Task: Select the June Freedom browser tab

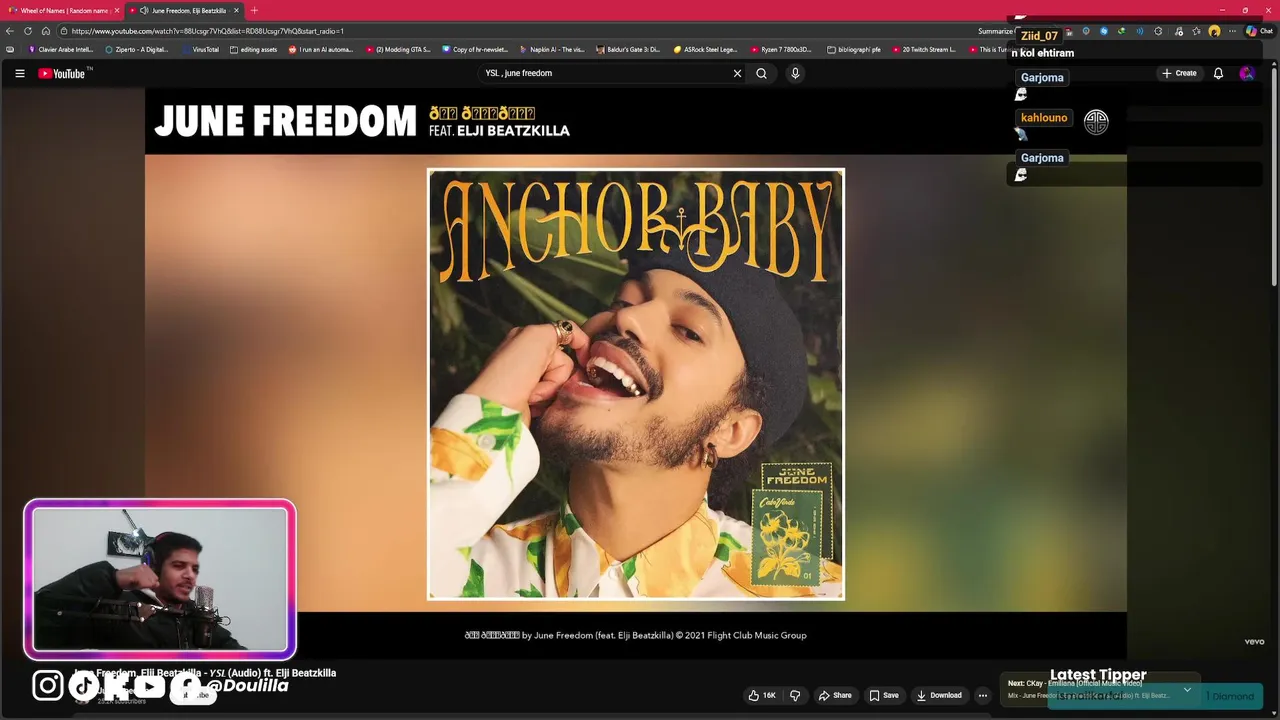Action: (x=185, y=10)
